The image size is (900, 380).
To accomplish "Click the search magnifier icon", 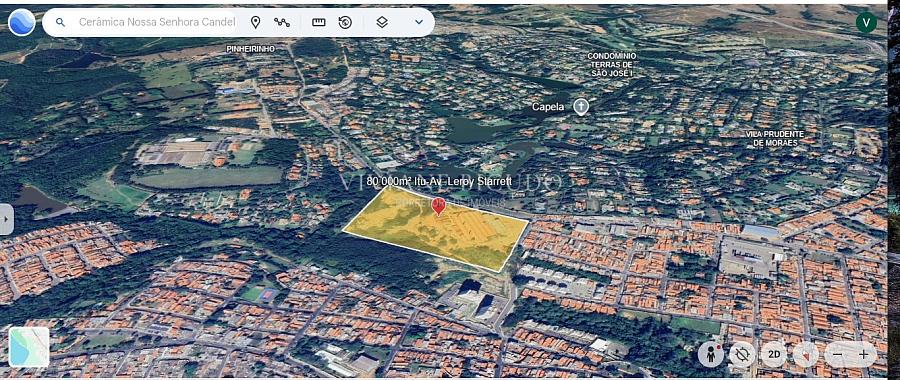I will (60, 22).
